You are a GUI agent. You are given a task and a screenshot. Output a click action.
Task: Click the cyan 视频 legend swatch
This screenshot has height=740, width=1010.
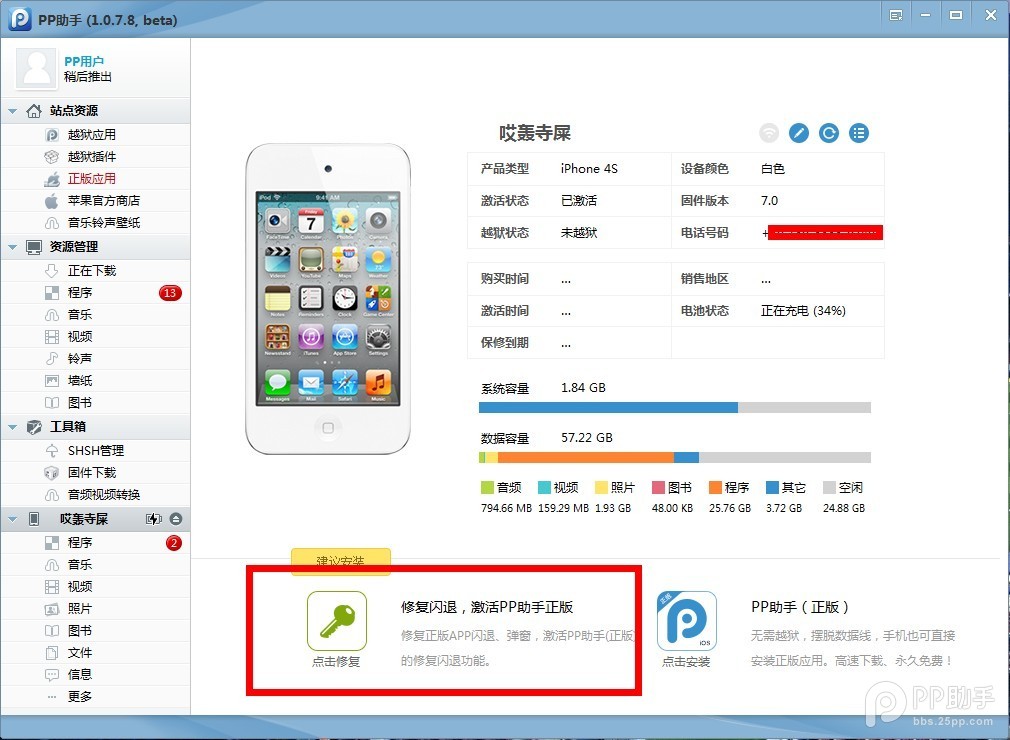click(x=544, y=488)
